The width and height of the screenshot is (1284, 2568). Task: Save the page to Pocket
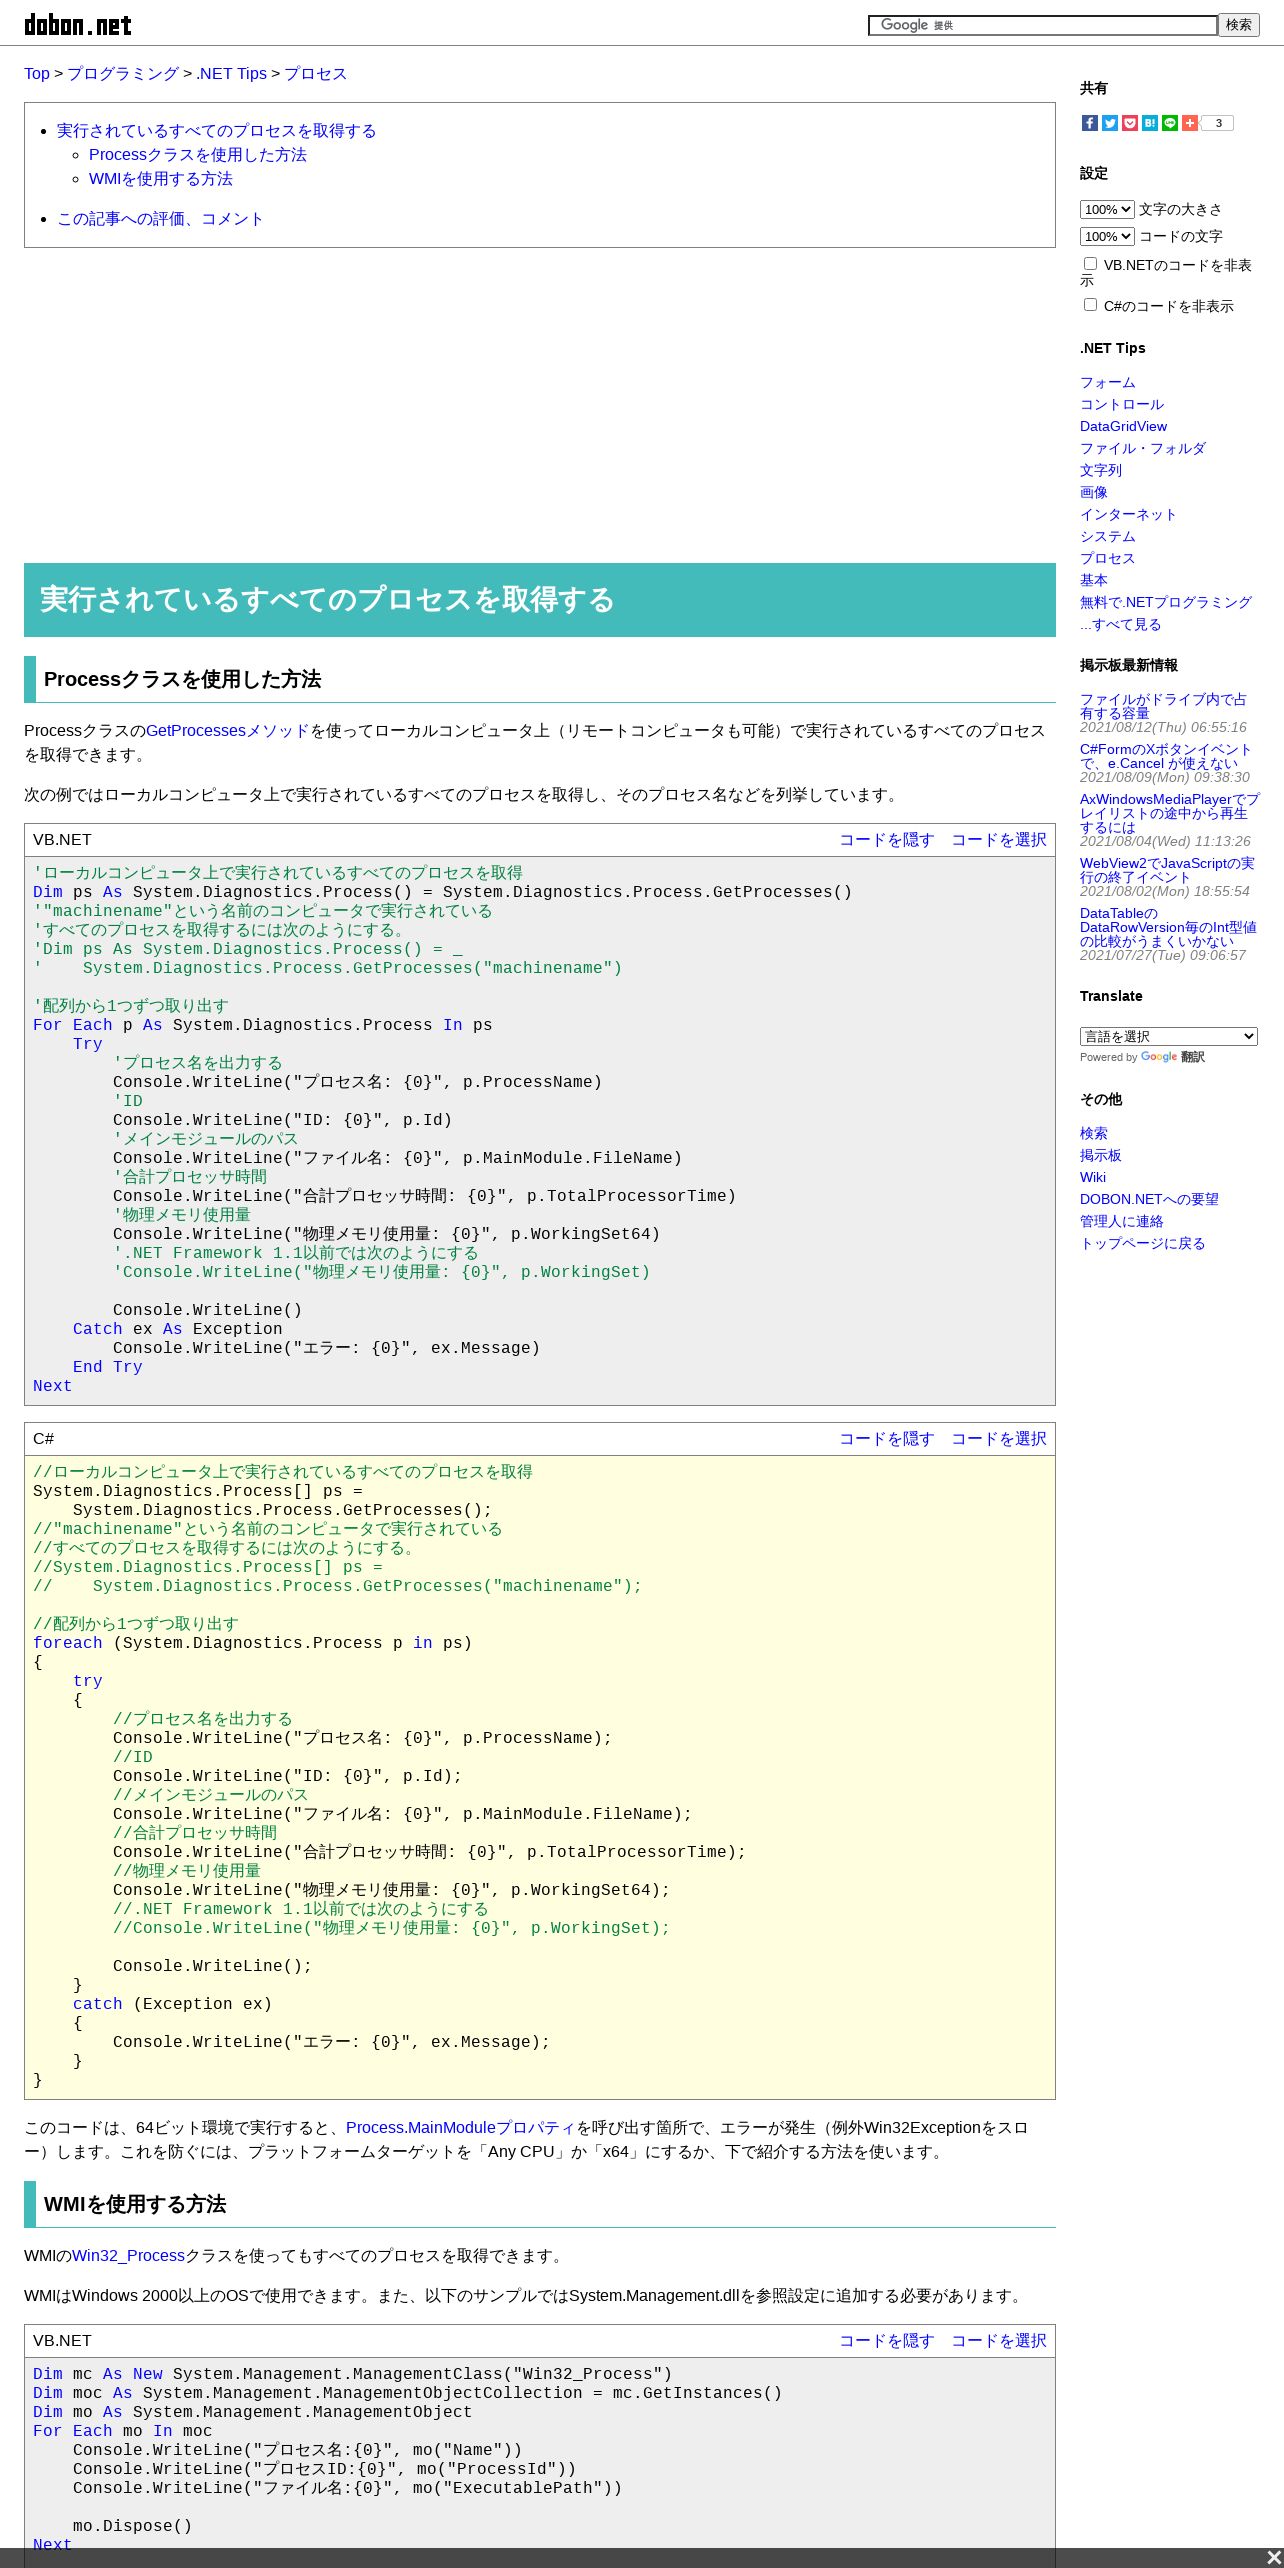tap(1130, 123)
